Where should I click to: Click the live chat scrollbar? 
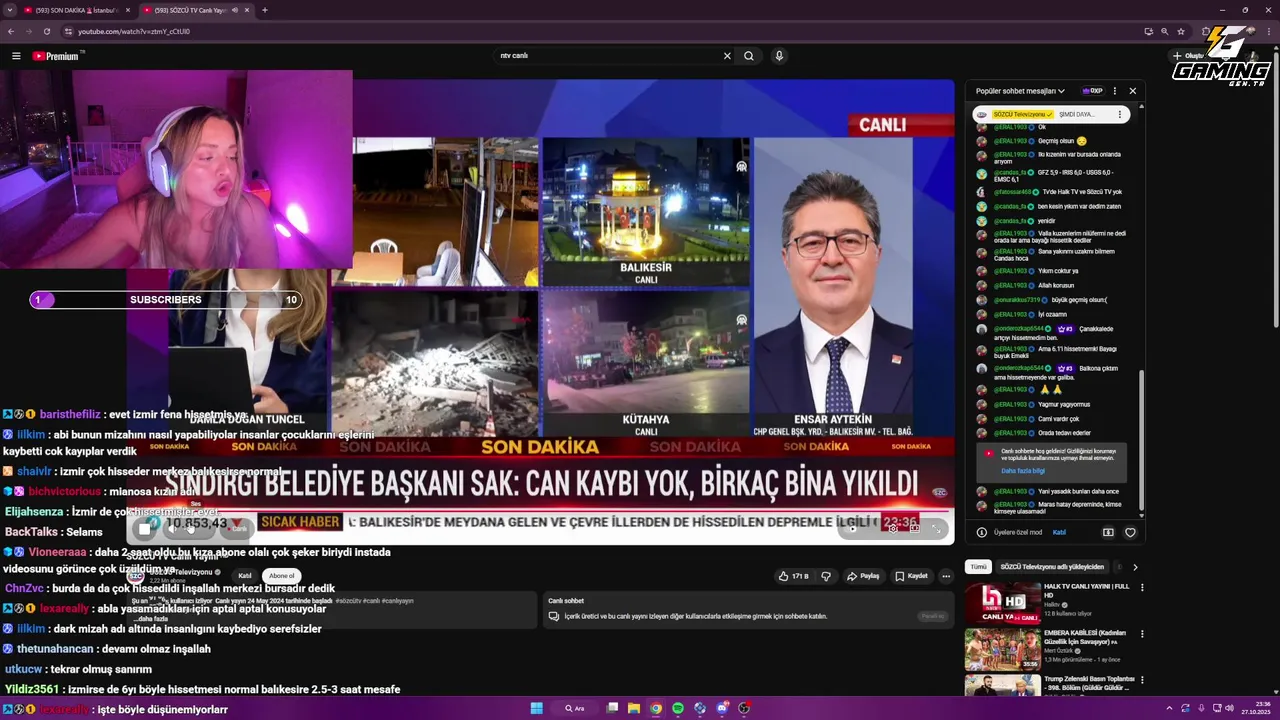tap(1142, 440)
